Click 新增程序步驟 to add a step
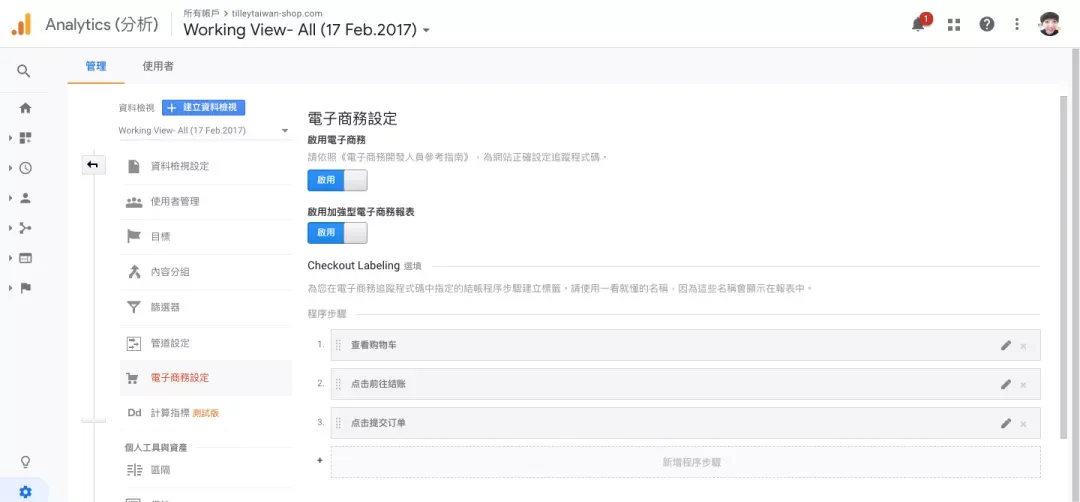The image size is (1080, 502). click(685, 462)
